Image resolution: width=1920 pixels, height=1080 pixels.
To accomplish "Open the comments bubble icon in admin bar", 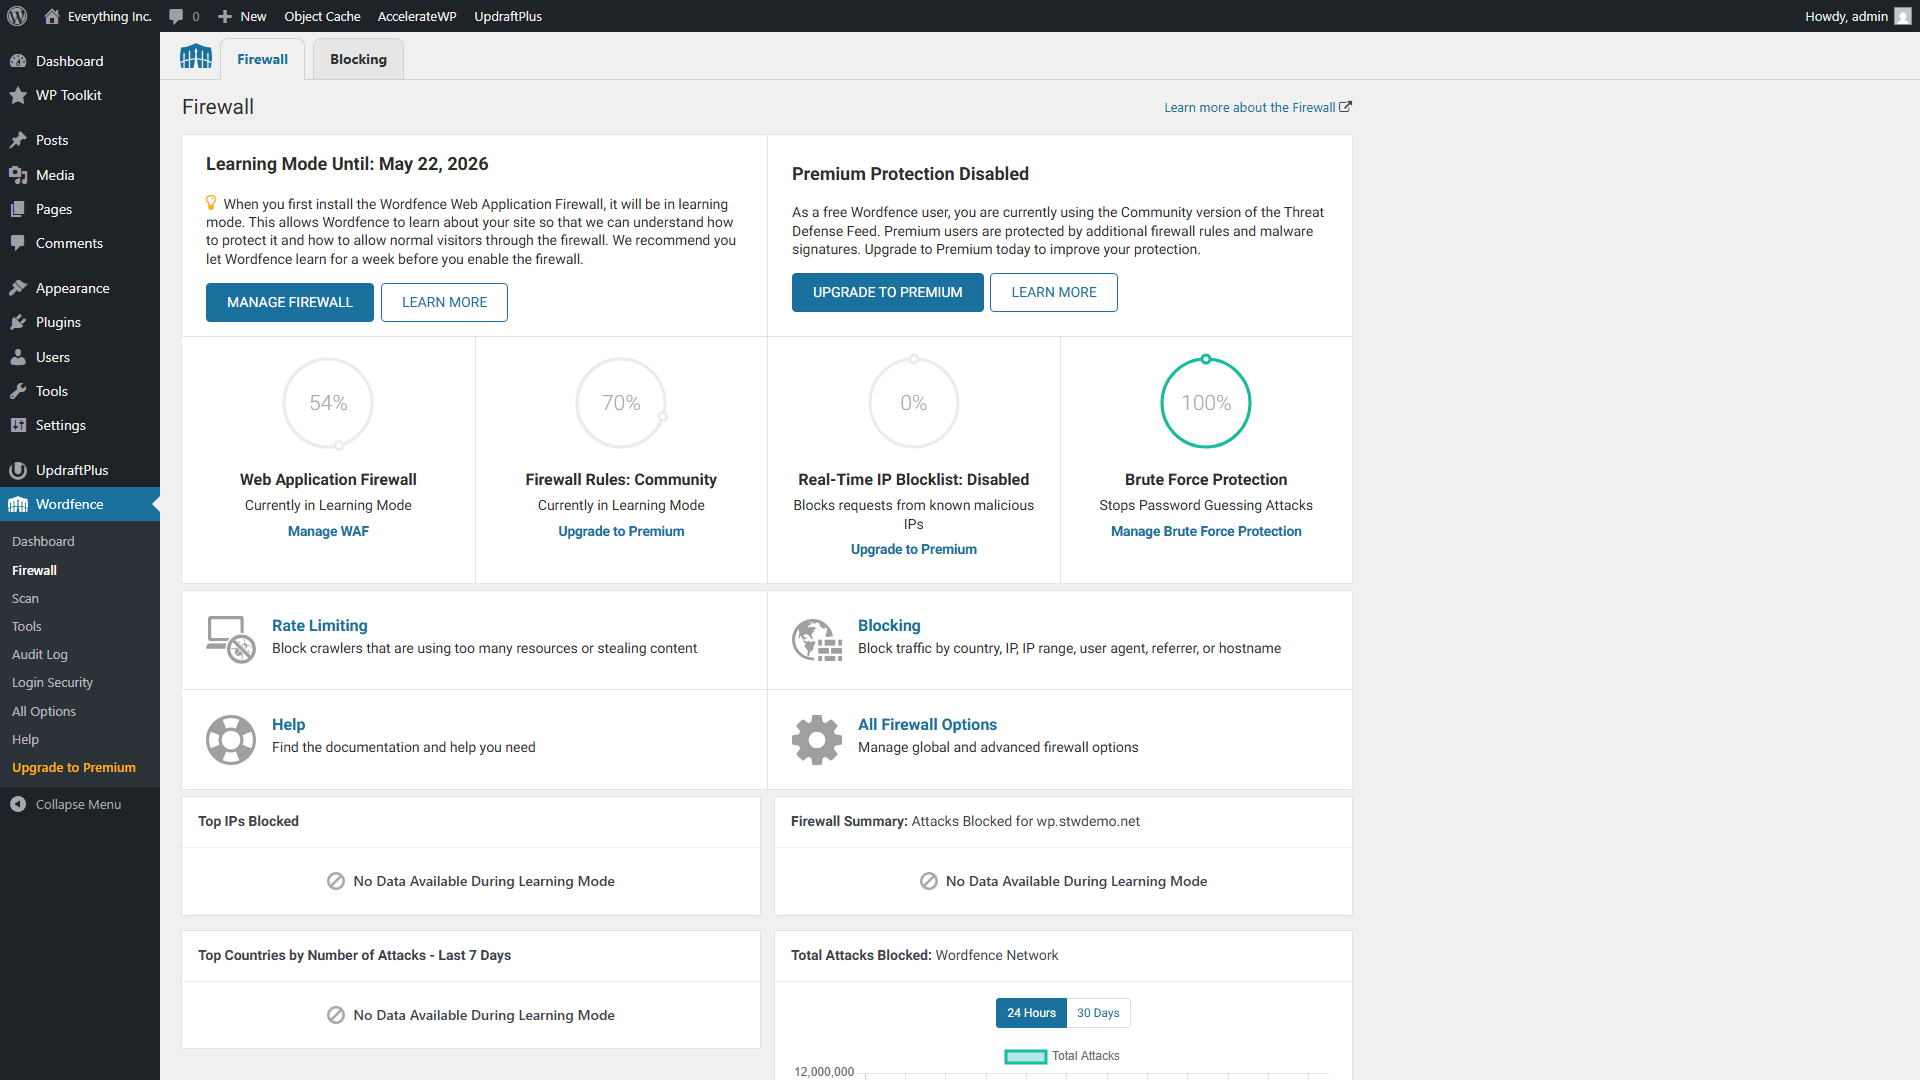I will 176,16.
